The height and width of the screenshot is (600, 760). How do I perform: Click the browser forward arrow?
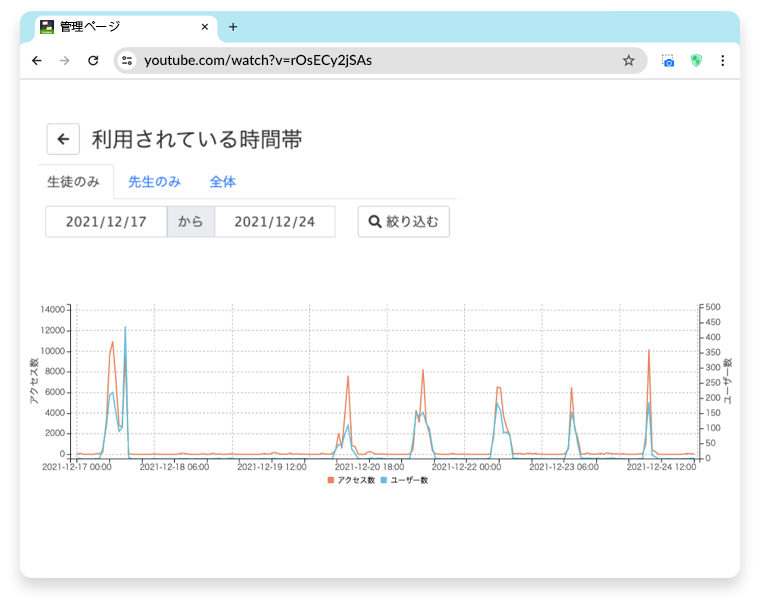[64, 61]
